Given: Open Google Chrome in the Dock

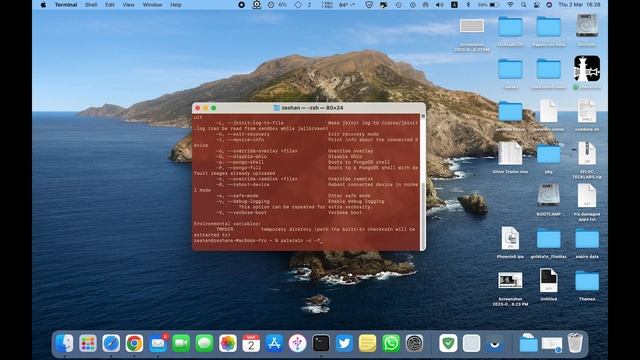Looking at the screenshot, I should tap(134, 343).
